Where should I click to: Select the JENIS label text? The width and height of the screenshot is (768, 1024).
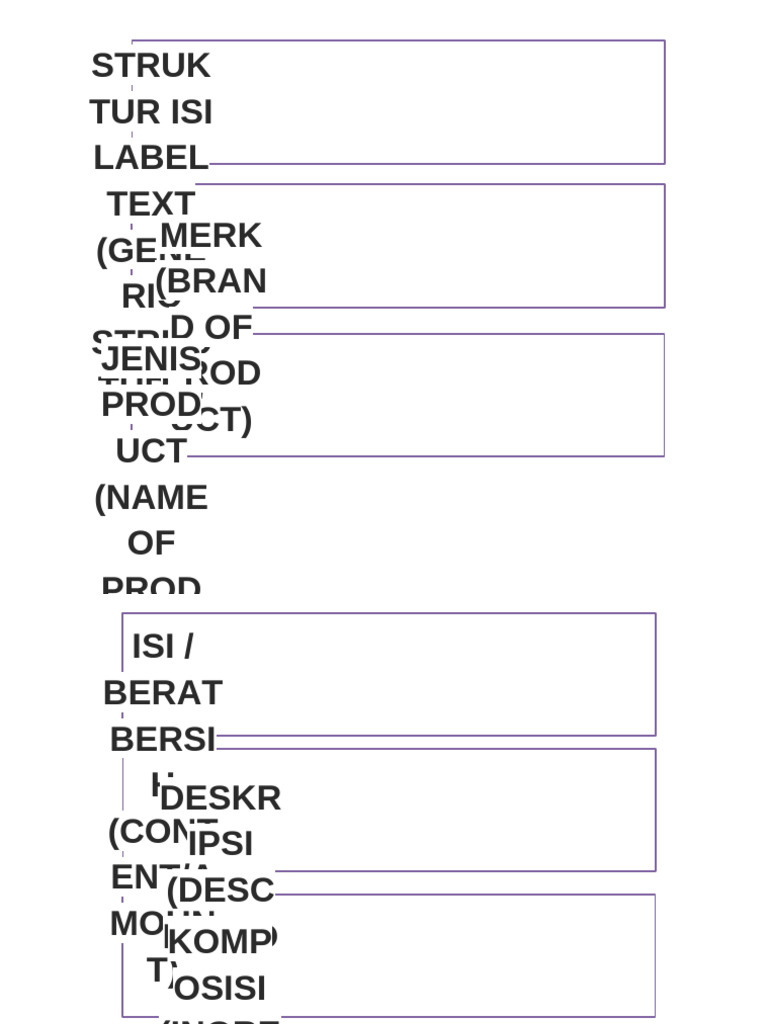[x=151, y=359]
